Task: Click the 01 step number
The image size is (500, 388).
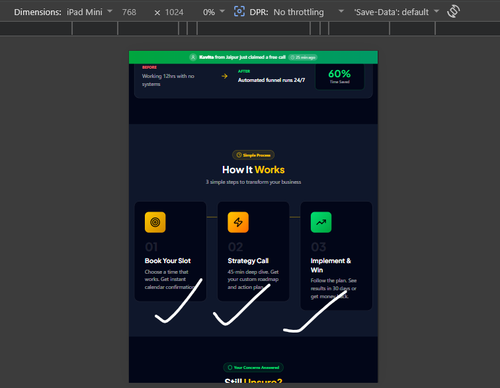Action: click(x=151, y=247)
